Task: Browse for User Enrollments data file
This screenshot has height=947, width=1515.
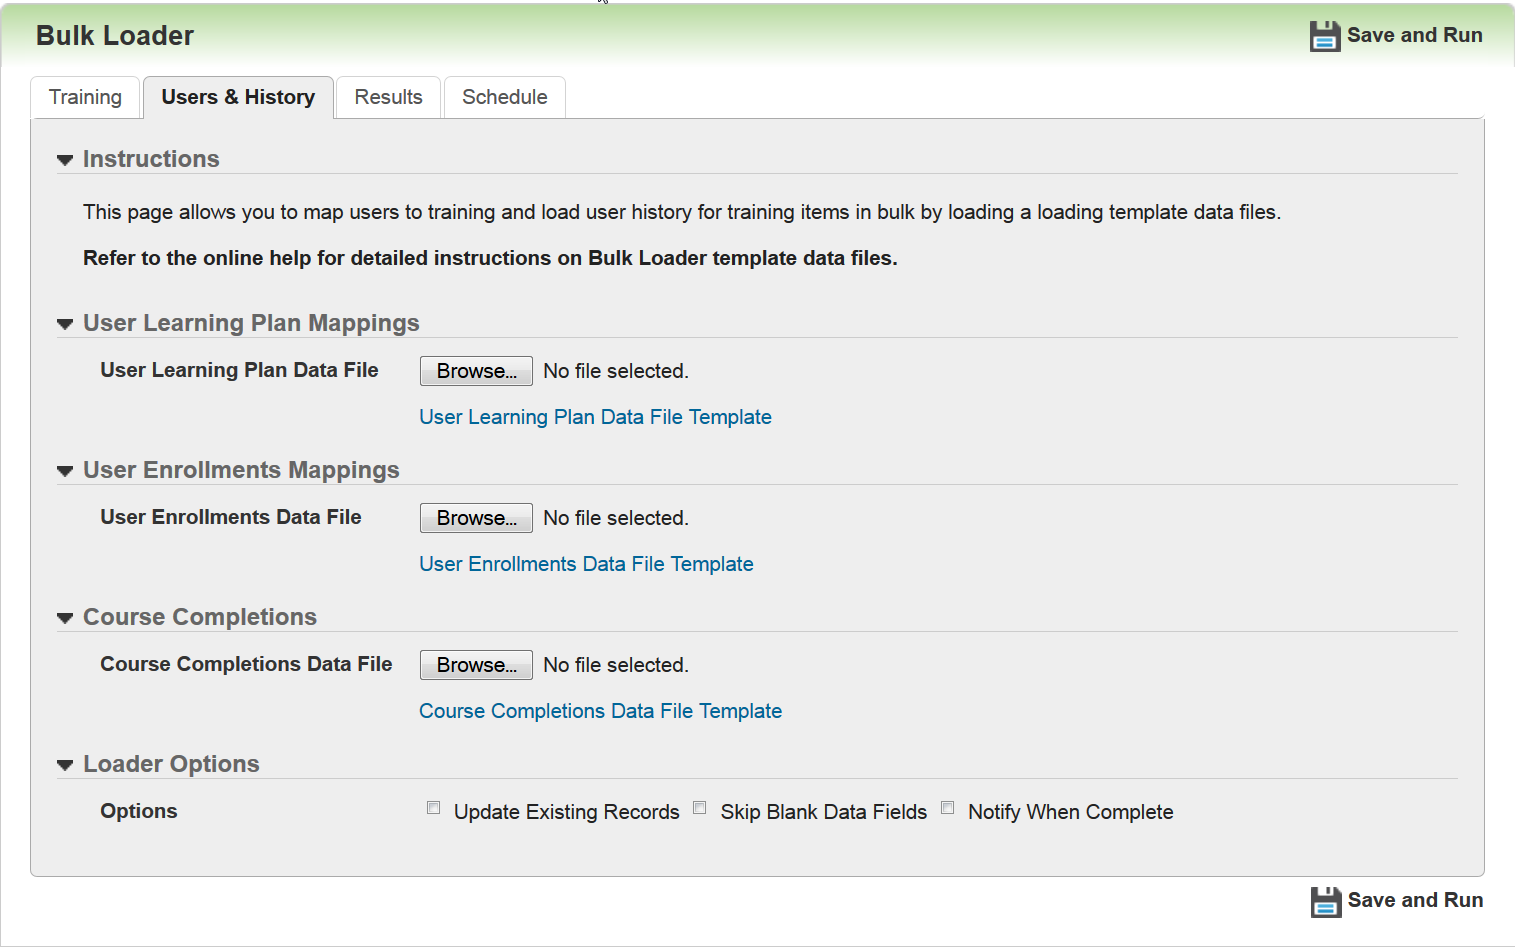Action: (x=476, y=518)
